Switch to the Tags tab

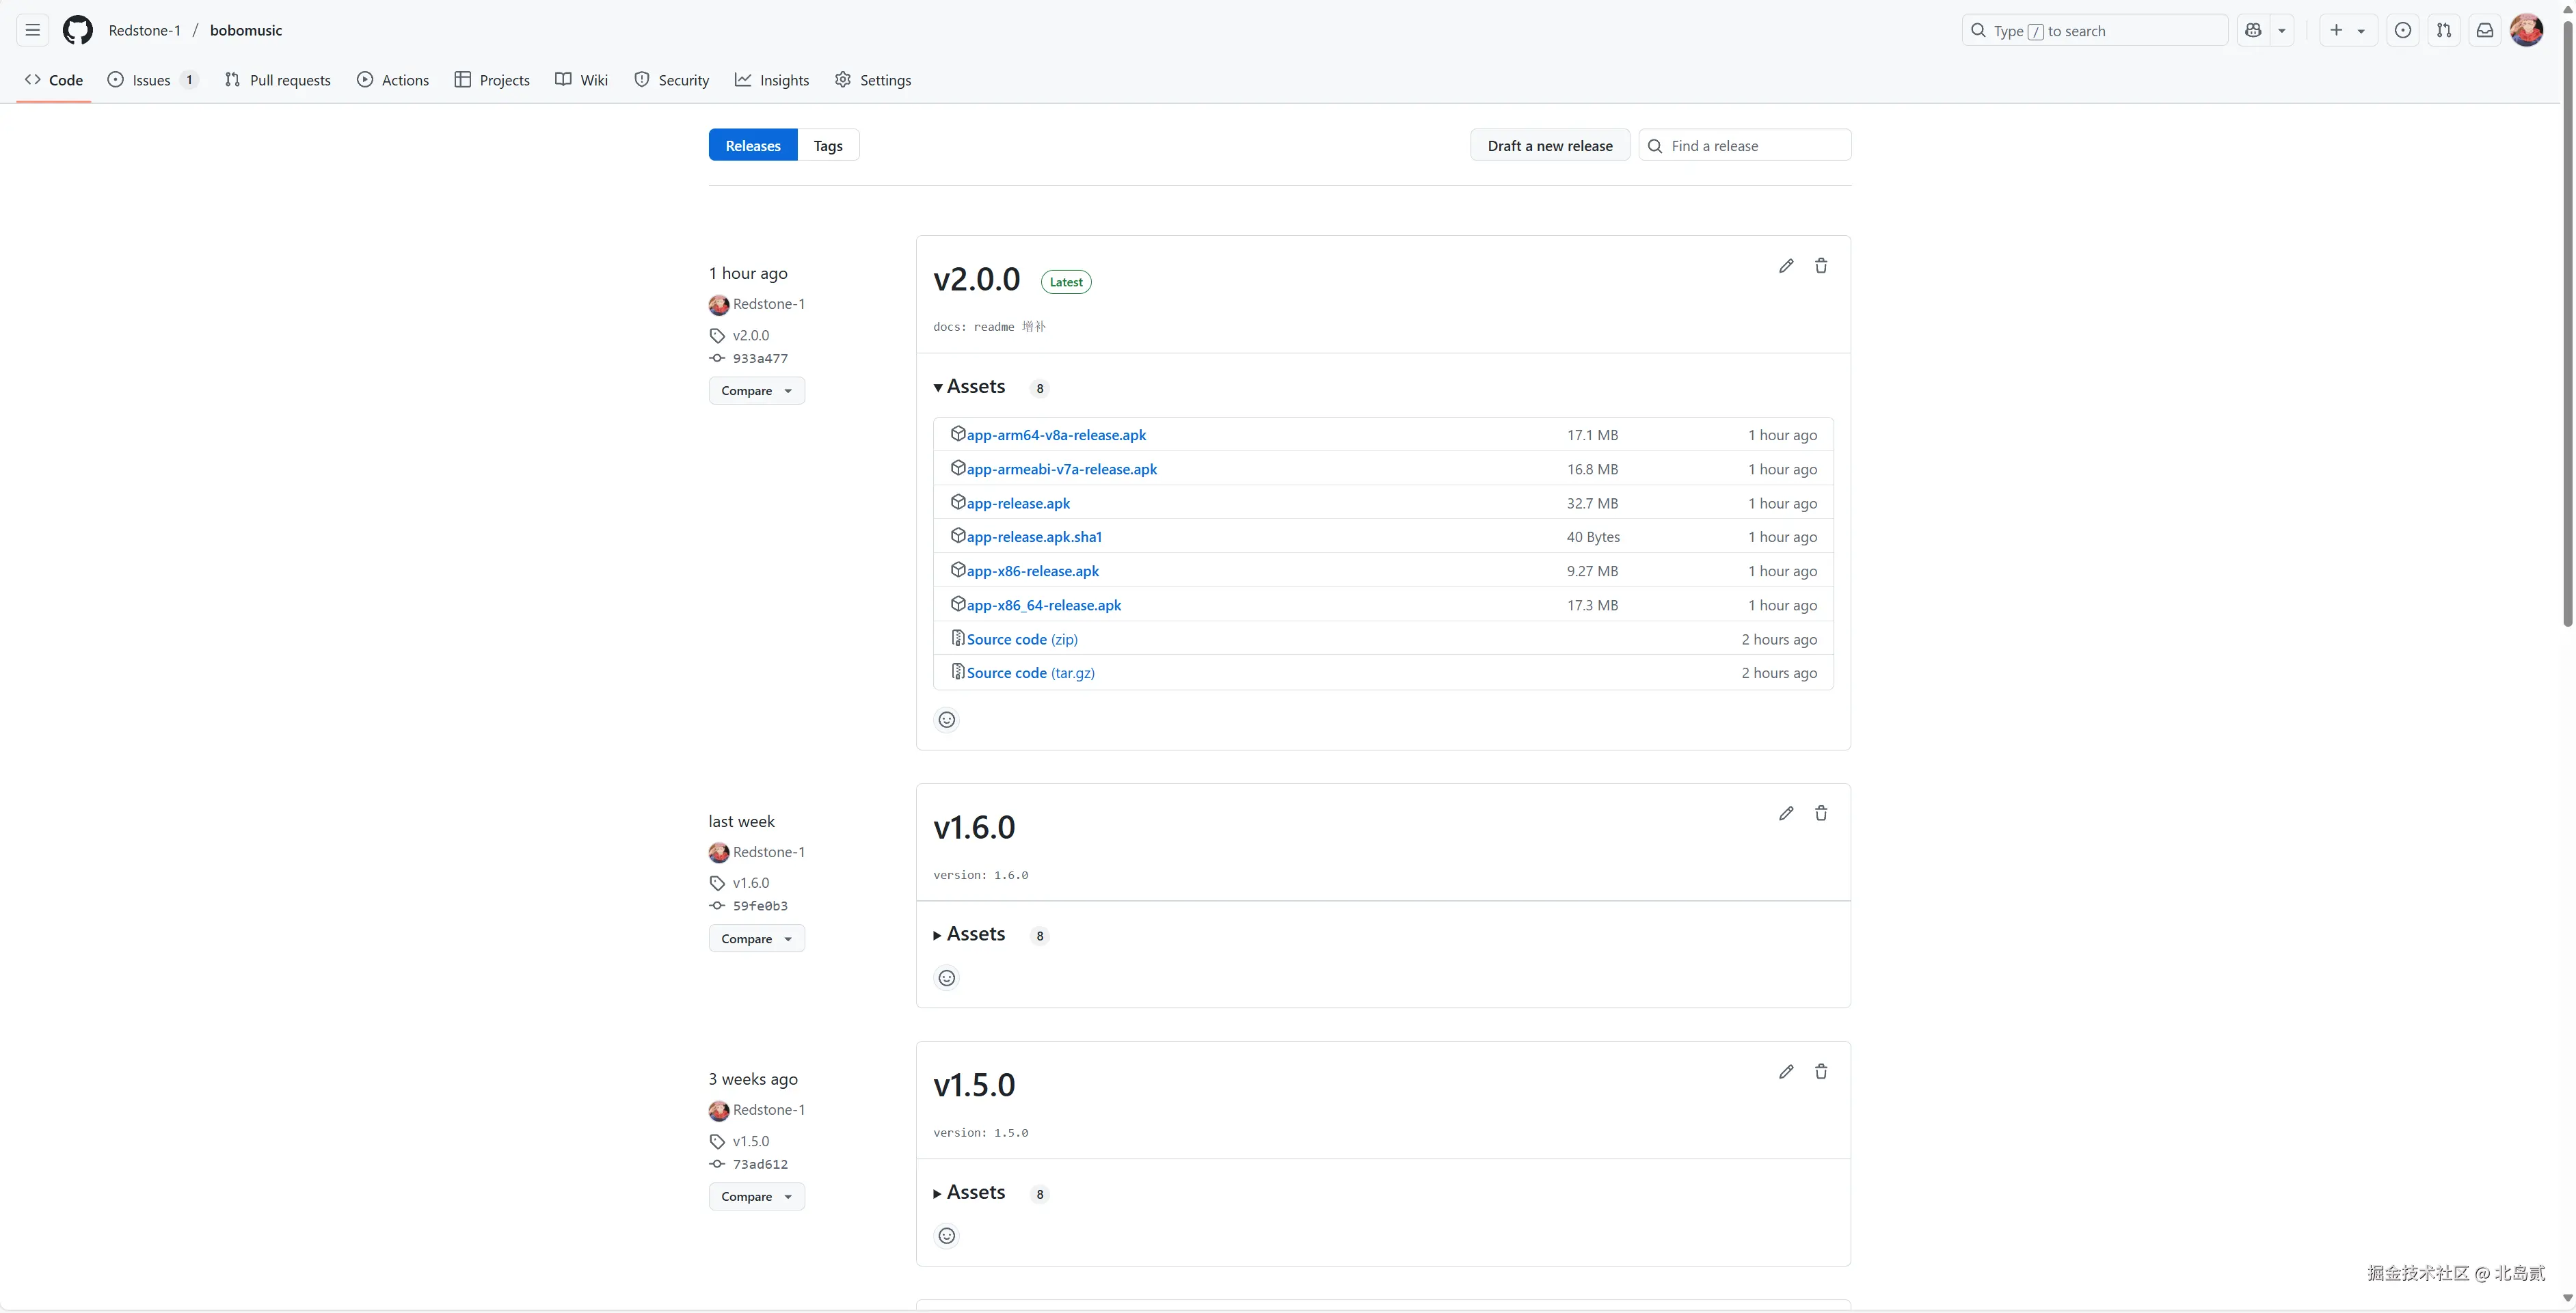[827, 146]
